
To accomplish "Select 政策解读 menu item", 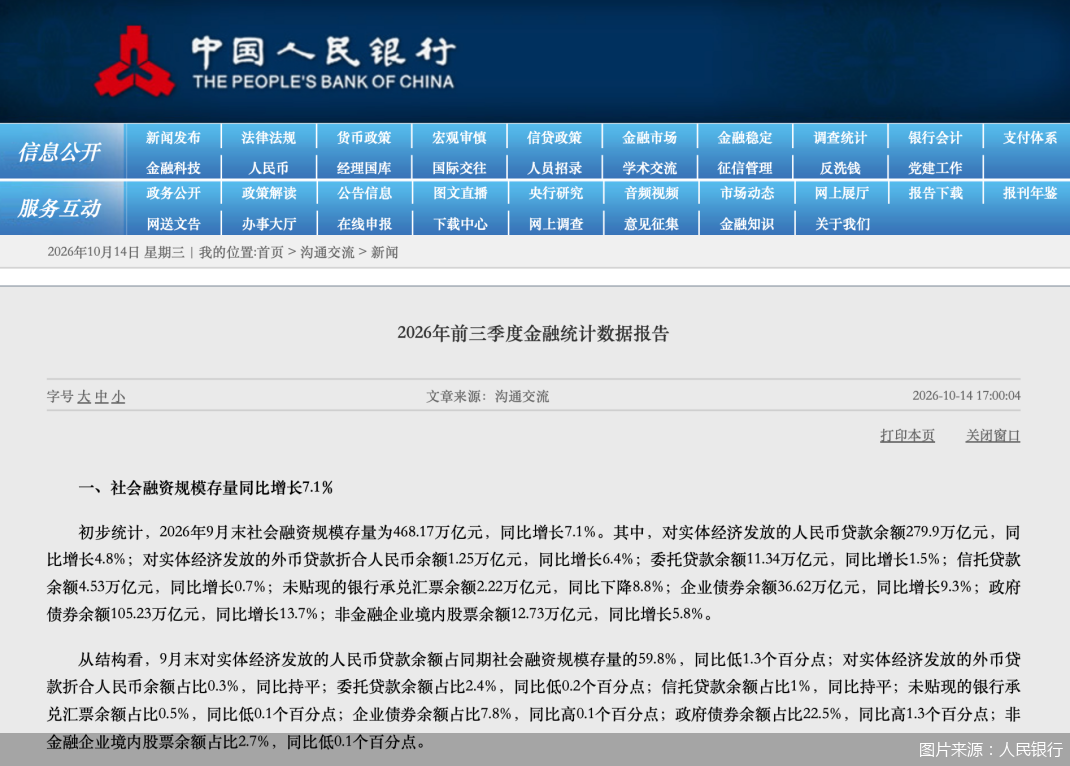I will point(269,193).
